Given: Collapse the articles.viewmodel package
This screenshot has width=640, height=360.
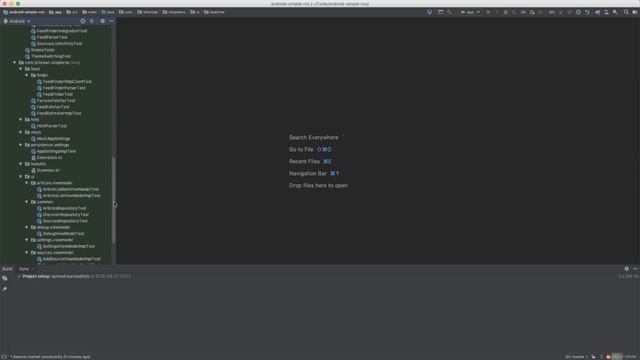Looking at the screenshot, I should coord(27,183).
